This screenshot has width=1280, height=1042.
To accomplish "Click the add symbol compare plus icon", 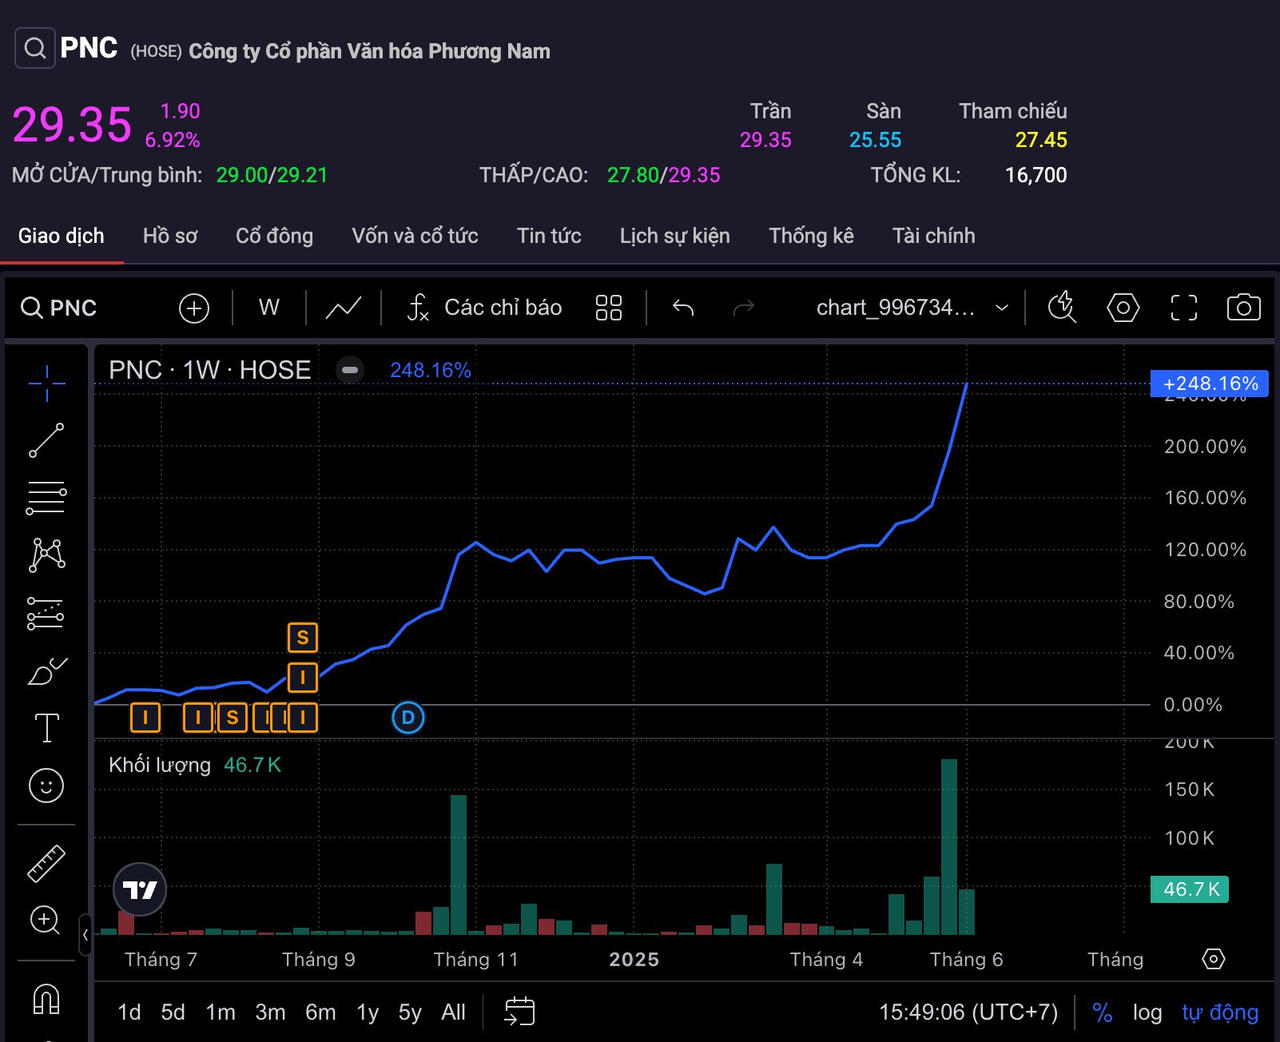I will (x=194, y=308).
